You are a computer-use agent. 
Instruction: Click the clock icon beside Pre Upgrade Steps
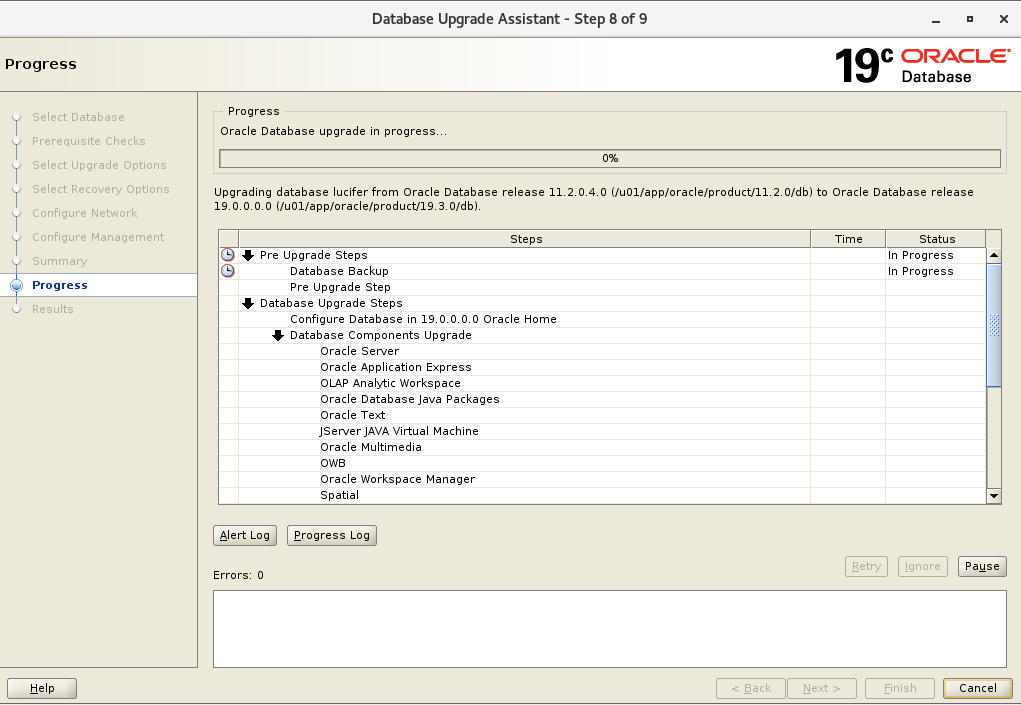point(228,255)
